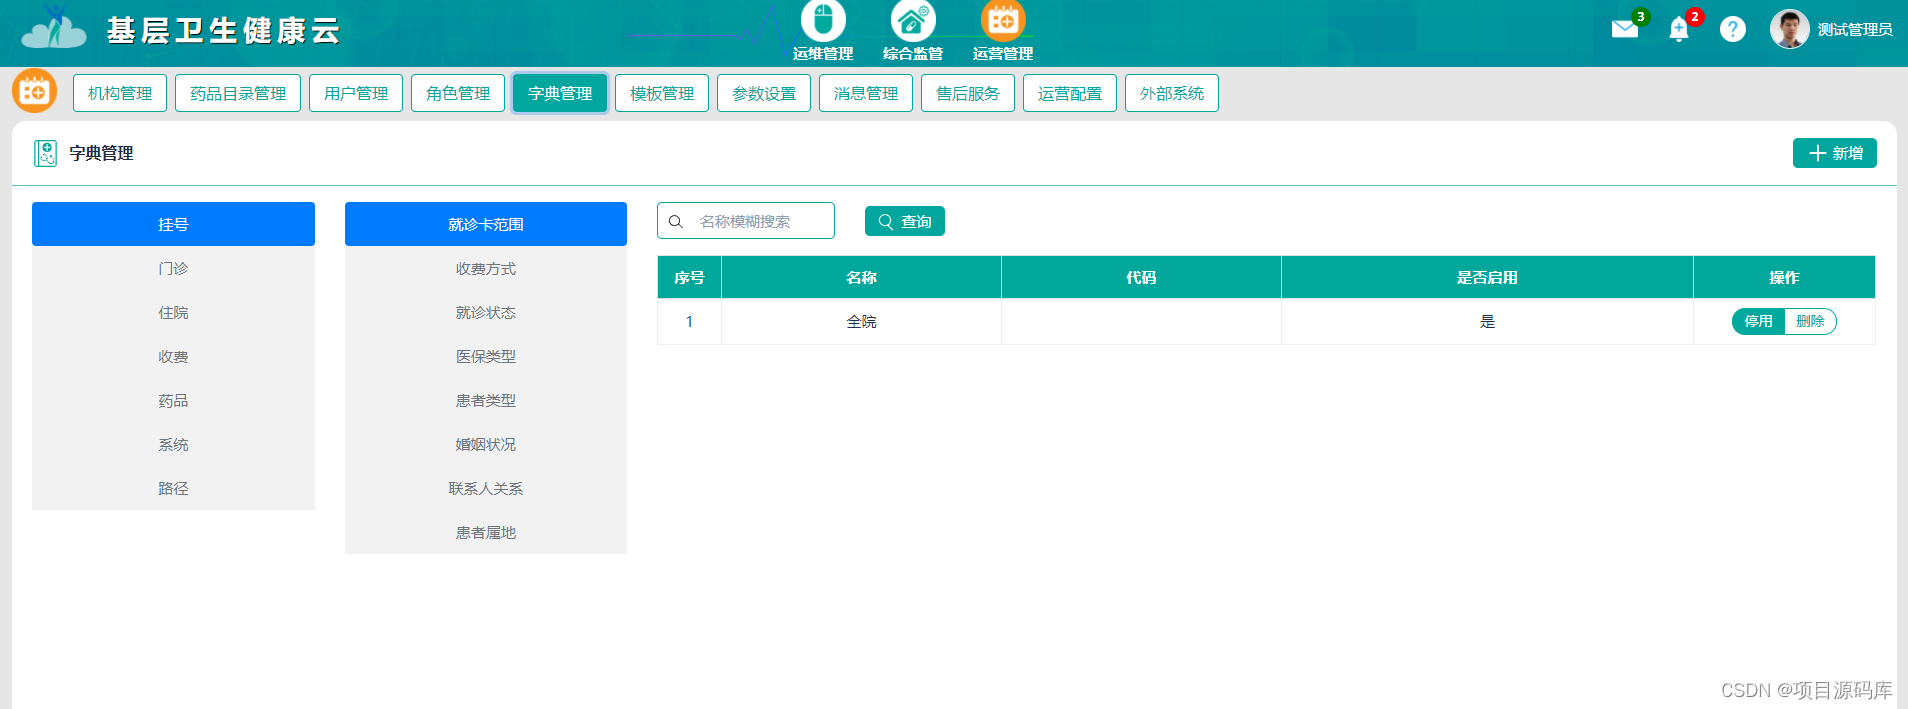This screenshot has height=709, width=1908.
Task: Select 就诊状态 dictionary item
Action: [x=486, y=312]
